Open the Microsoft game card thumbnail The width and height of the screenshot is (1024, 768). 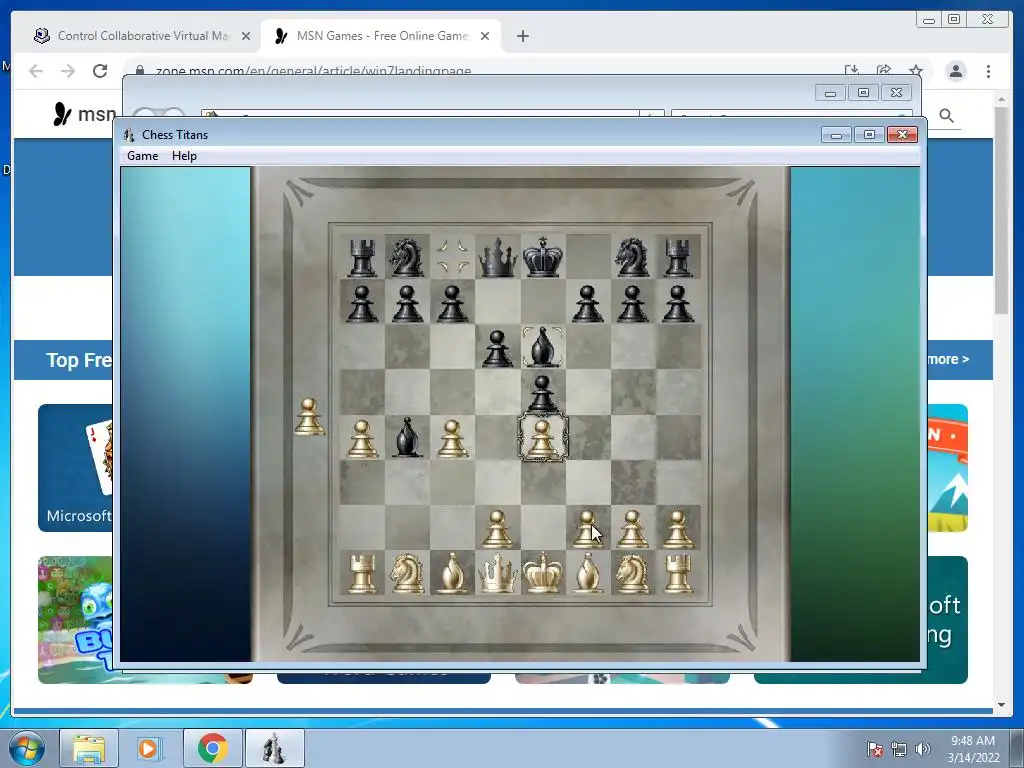pos(75,468)
